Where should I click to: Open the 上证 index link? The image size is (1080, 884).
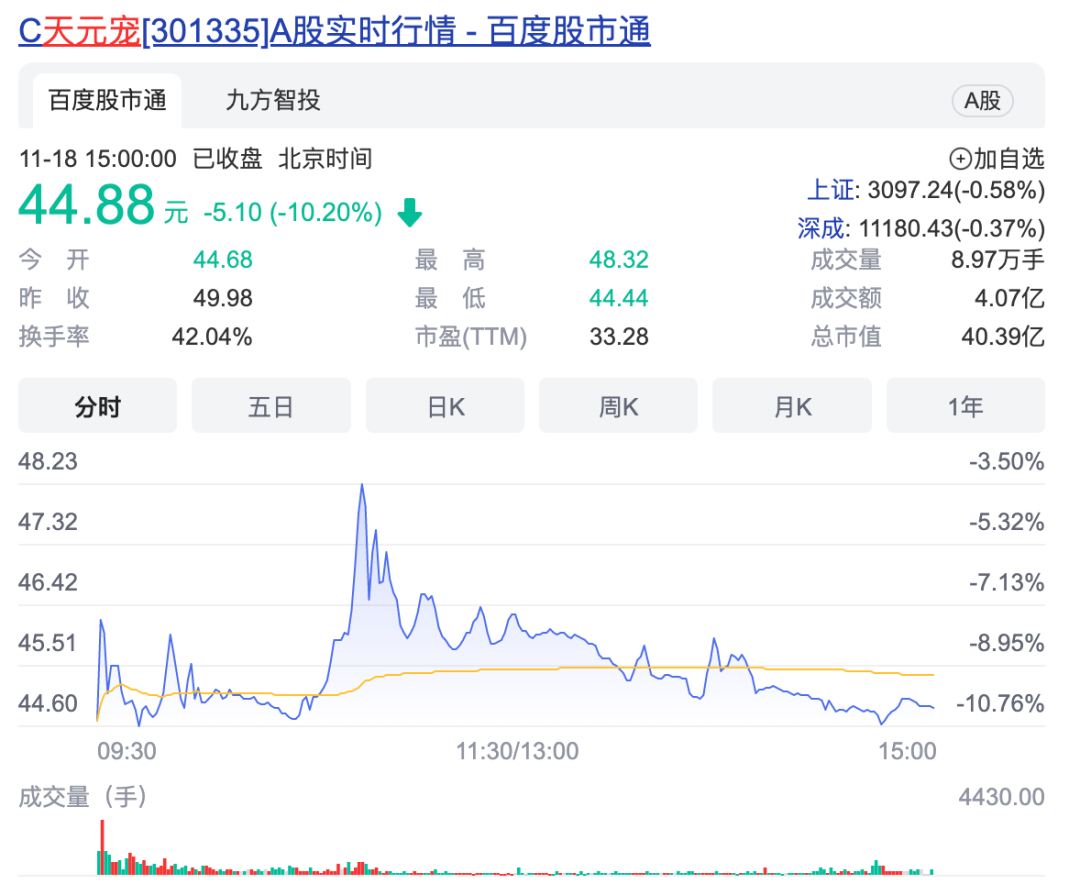(833, 190)
